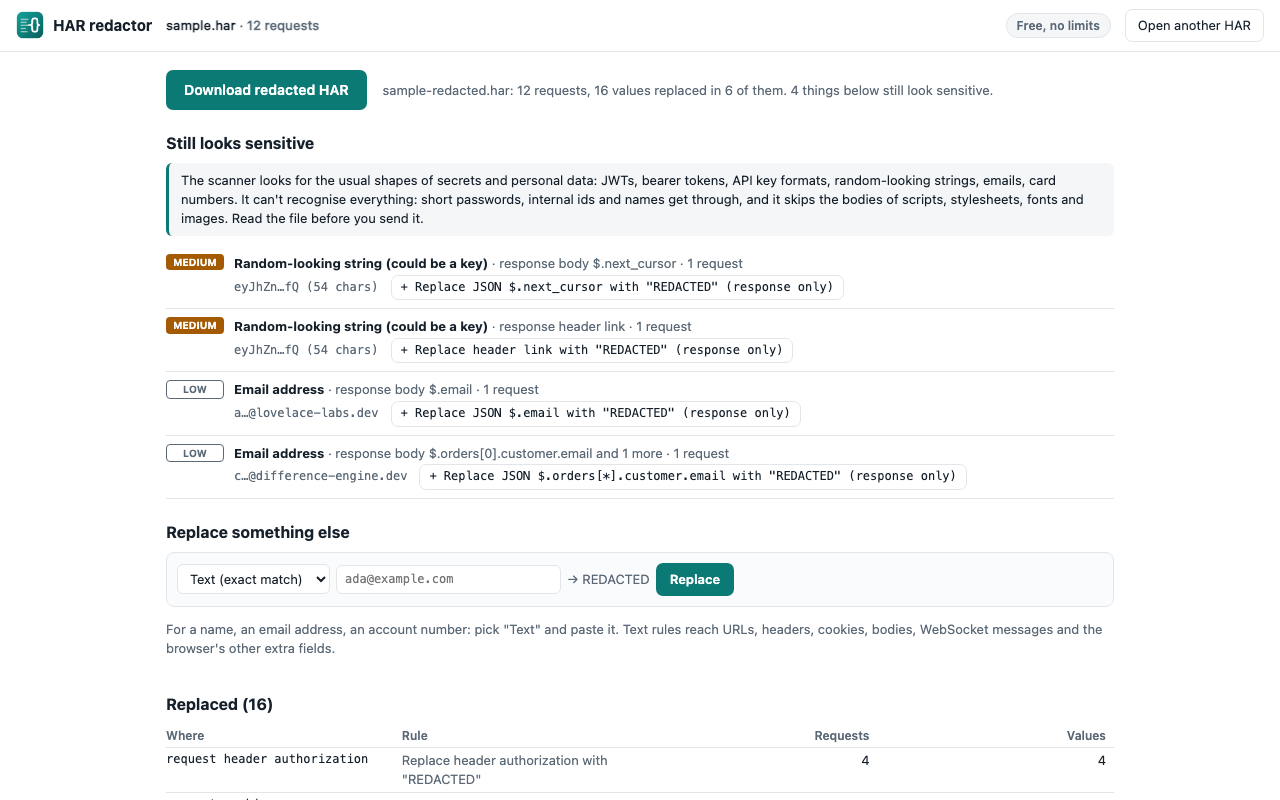Select the a…@lovelace-labs.dev value

[x=306, y=413]
